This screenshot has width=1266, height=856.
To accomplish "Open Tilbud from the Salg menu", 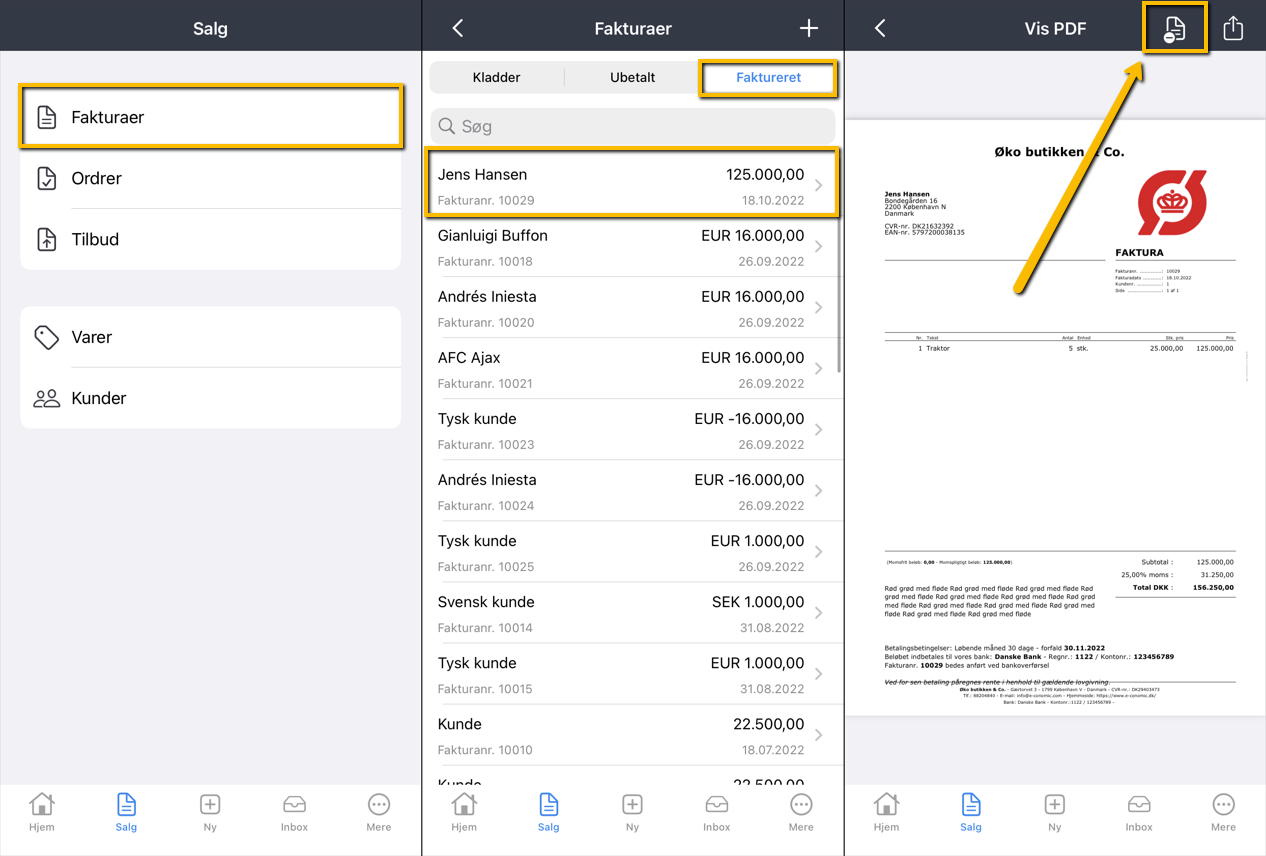I will click(210, 239).
